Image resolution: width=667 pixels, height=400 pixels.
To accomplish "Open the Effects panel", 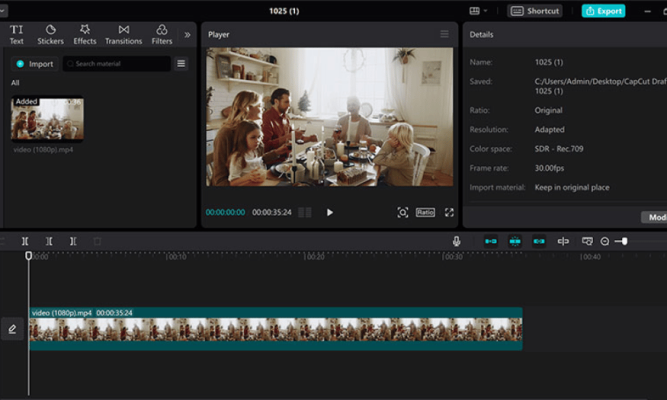I will point(85,35).
